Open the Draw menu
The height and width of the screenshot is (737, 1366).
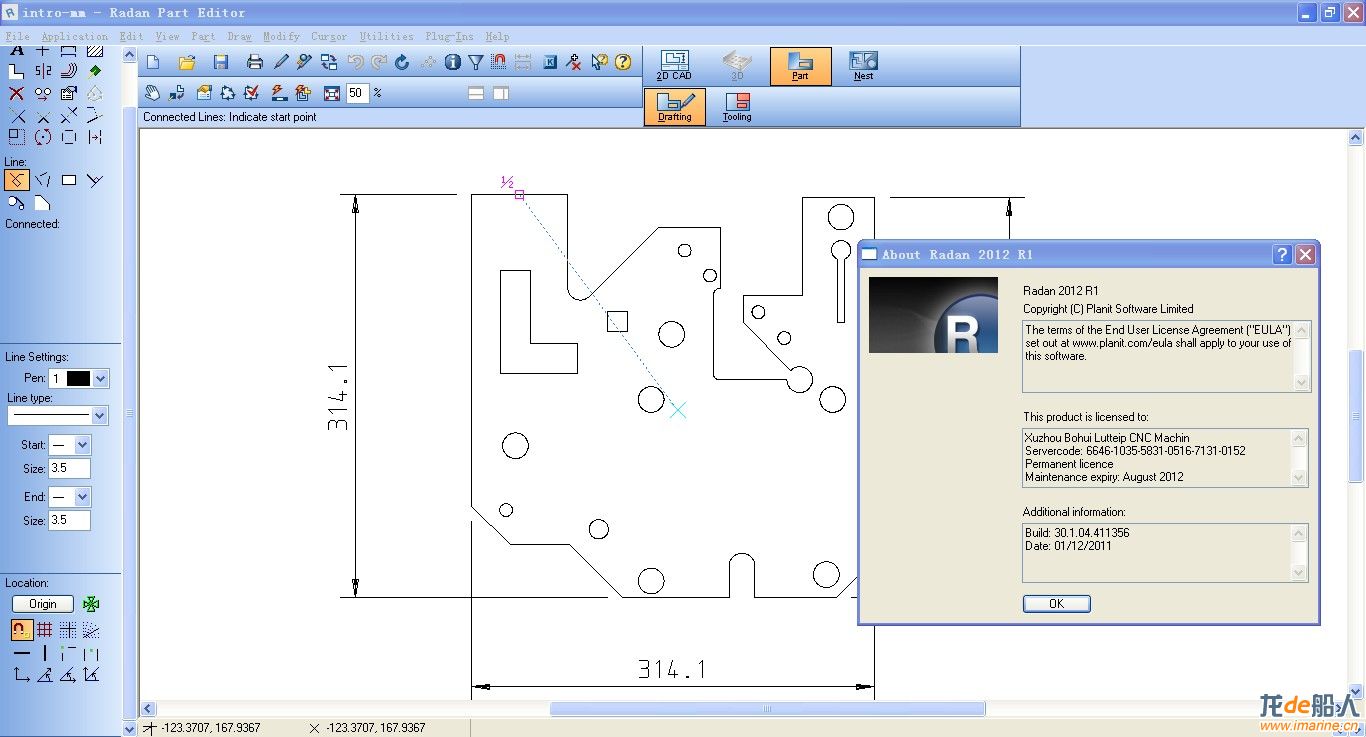pyautogui.click(x=239, y=36)
